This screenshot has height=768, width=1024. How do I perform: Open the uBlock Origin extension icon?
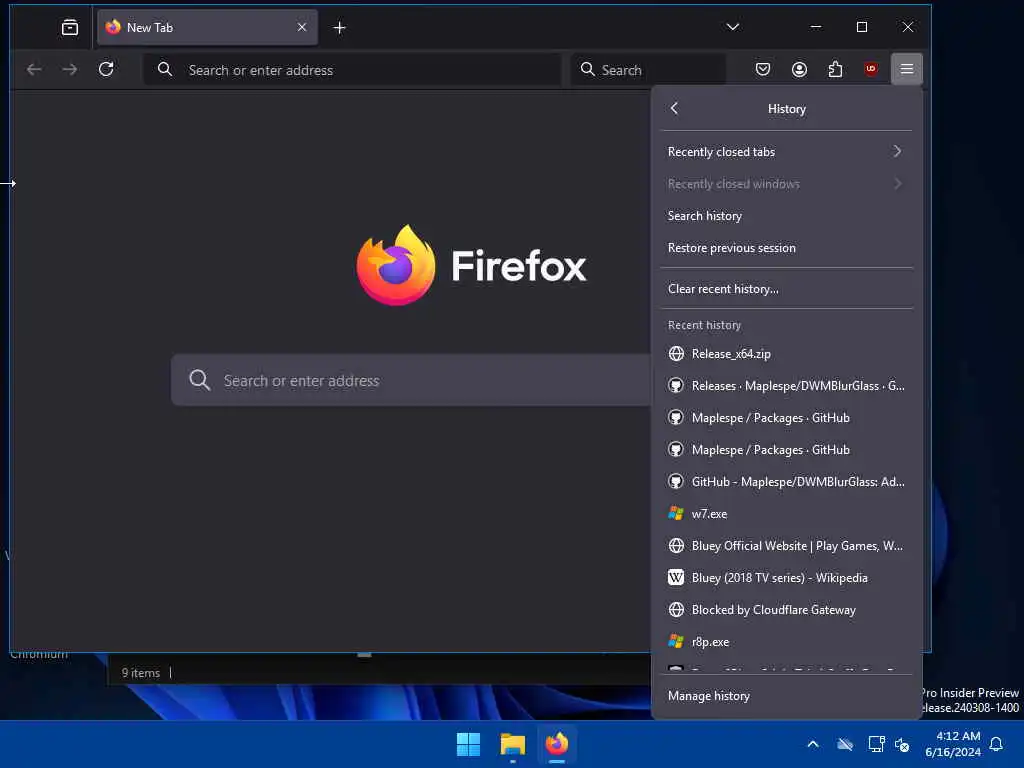[871, 69]
